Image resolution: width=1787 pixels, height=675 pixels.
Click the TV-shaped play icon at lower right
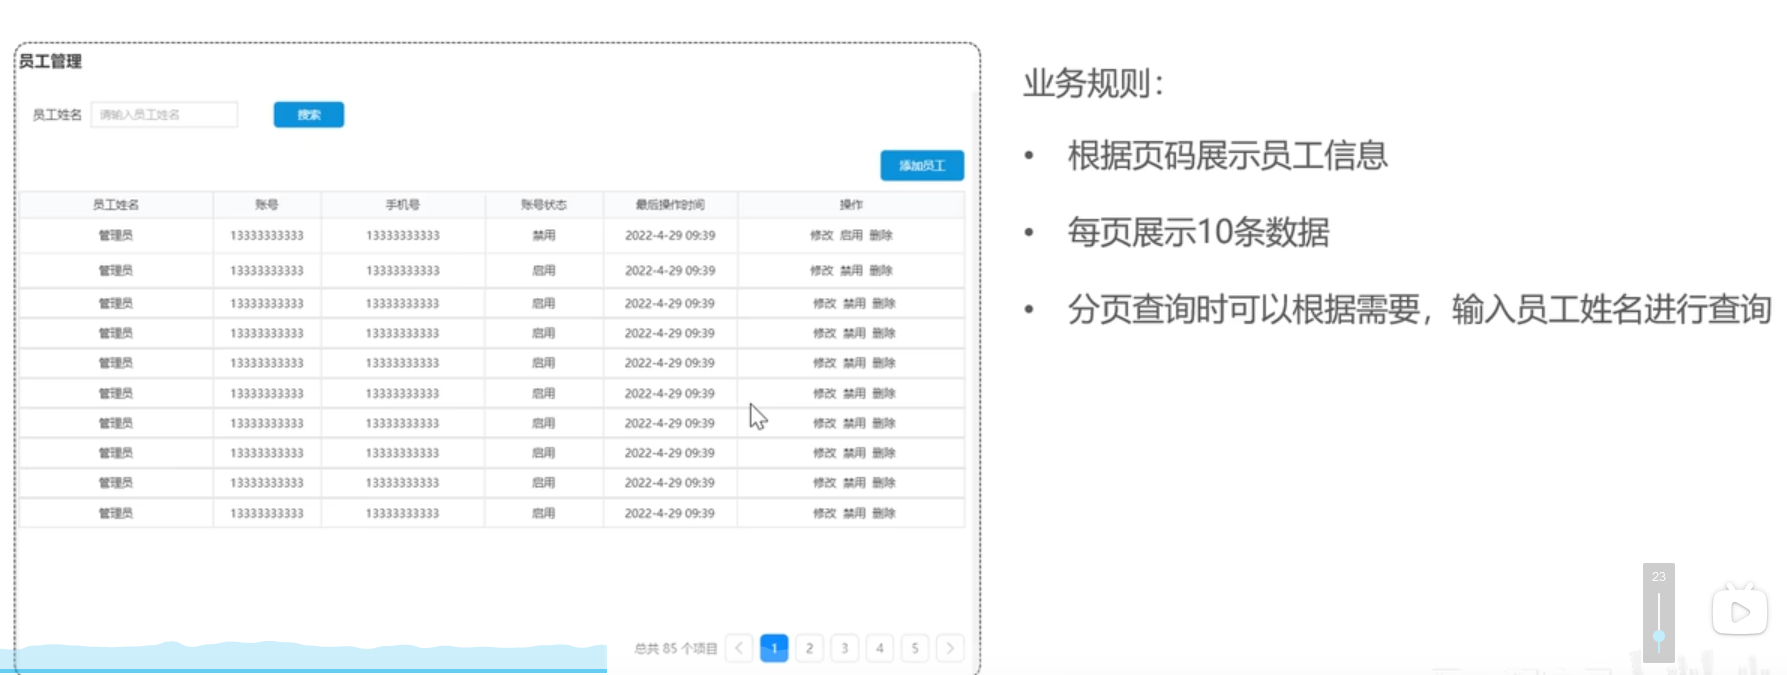coord(1740,610)
